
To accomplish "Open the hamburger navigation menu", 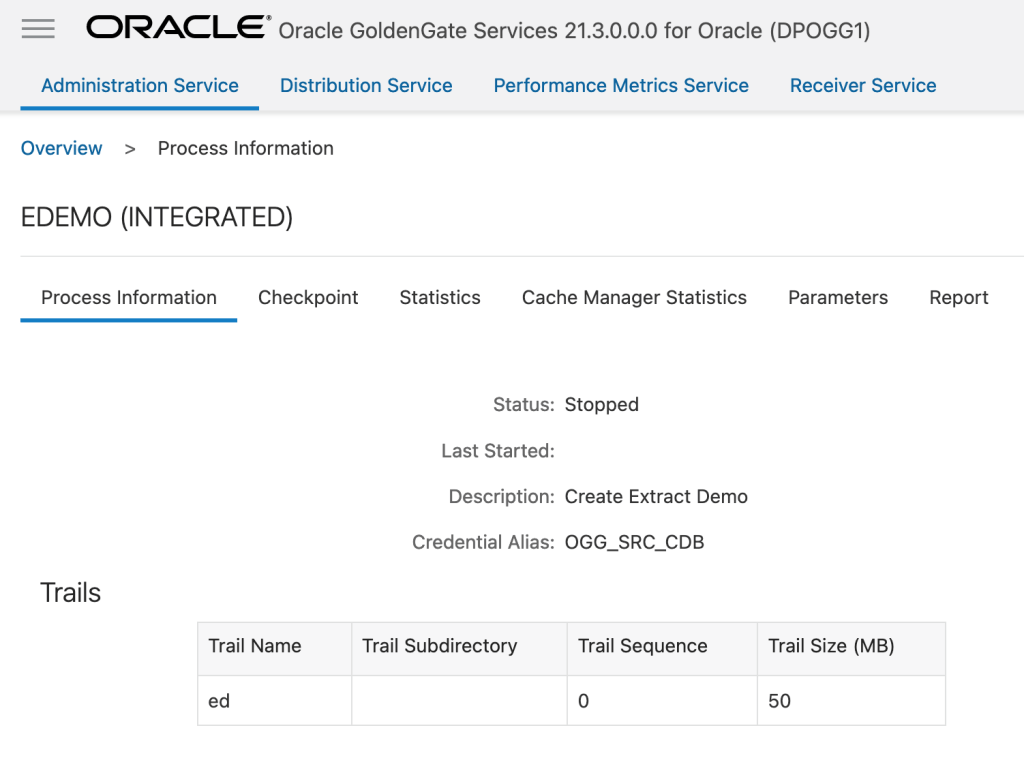I will (38, 29).
